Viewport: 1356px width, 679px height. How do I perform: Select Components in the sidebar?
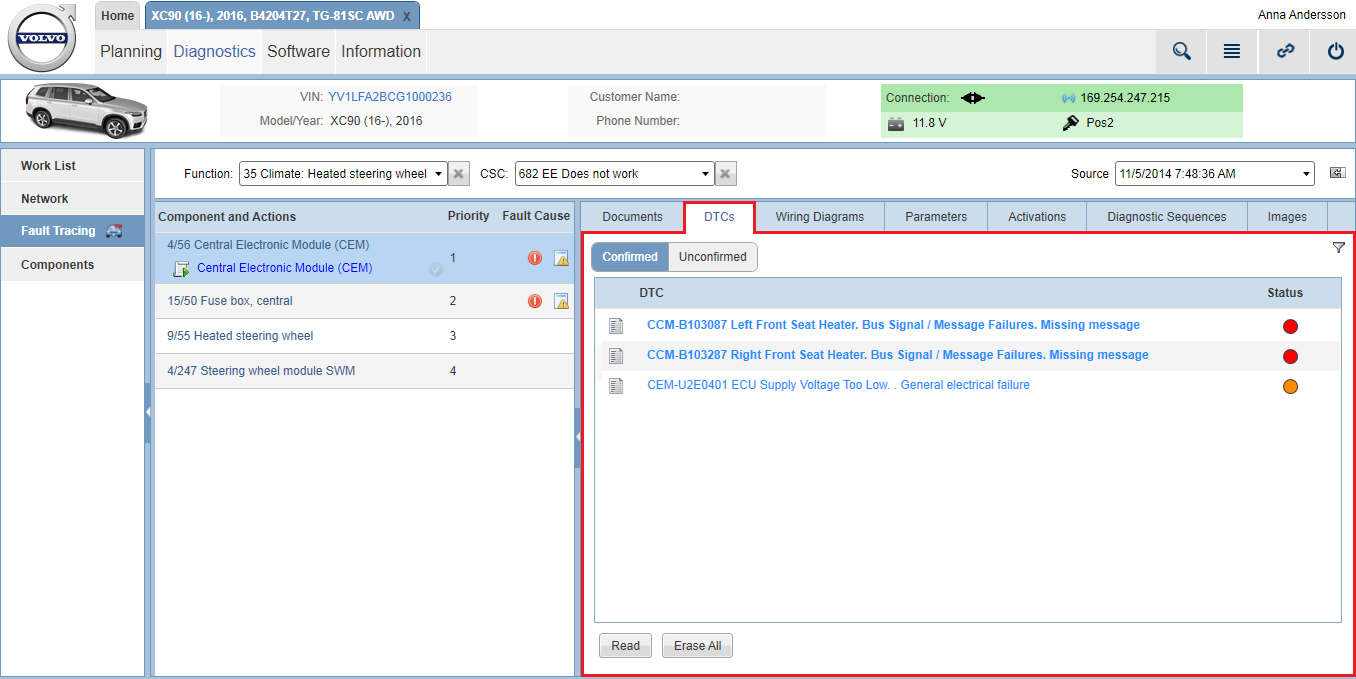tap(73, 265)
